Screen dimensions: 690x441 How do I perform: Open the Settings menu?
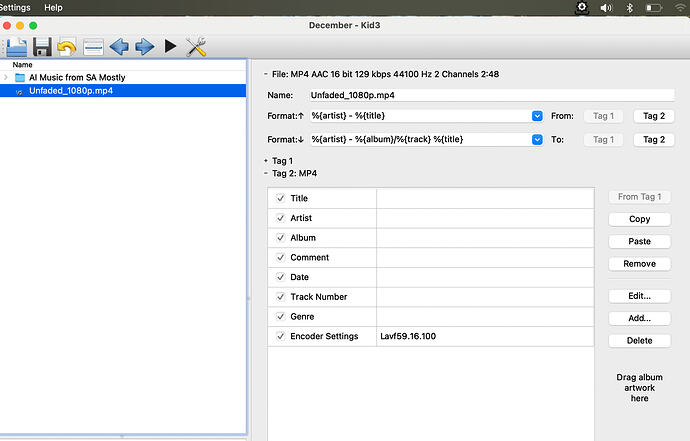pyautogui.click(x=15, y=7)
